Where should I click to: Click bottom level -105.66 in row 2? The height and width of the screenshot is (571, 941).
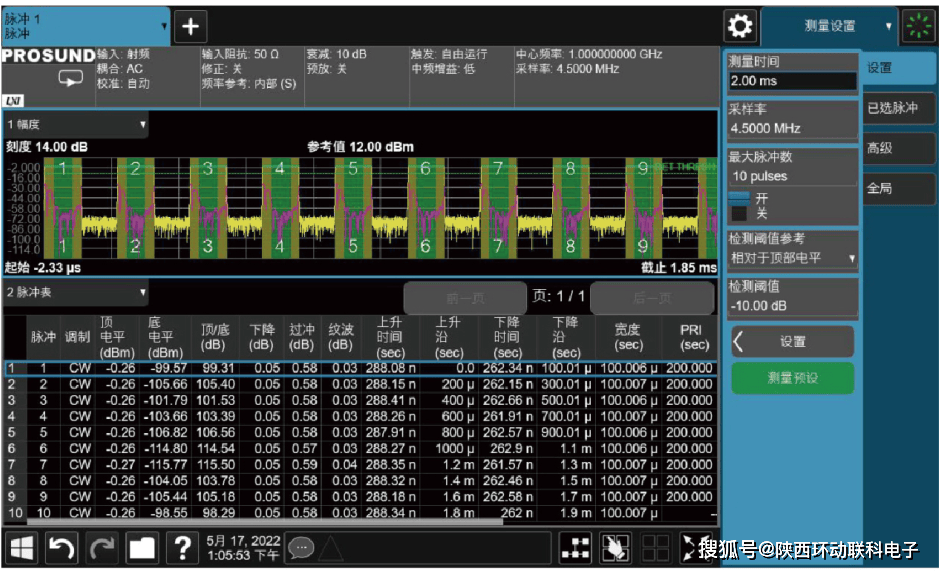tap(166, 384)
